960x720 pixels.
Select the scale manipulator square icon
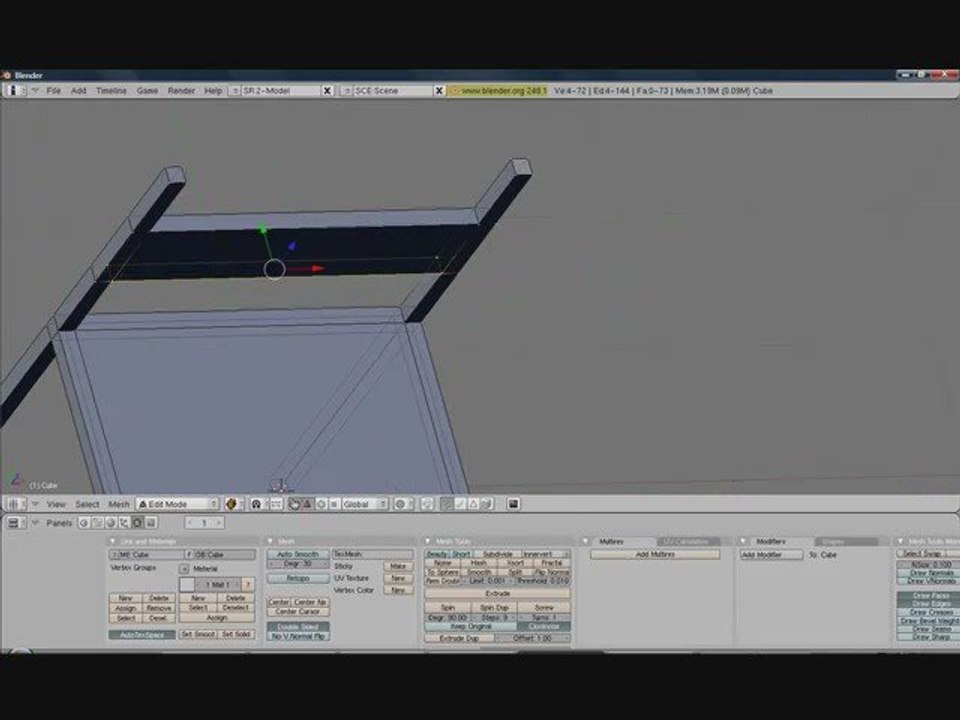tap(334, 504)
